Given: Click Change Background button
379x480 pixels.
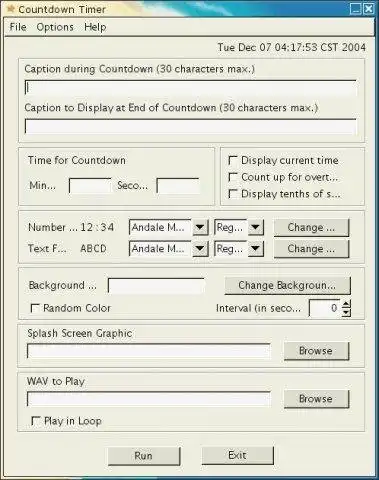Looking at the screenshot, I should 287,286.
